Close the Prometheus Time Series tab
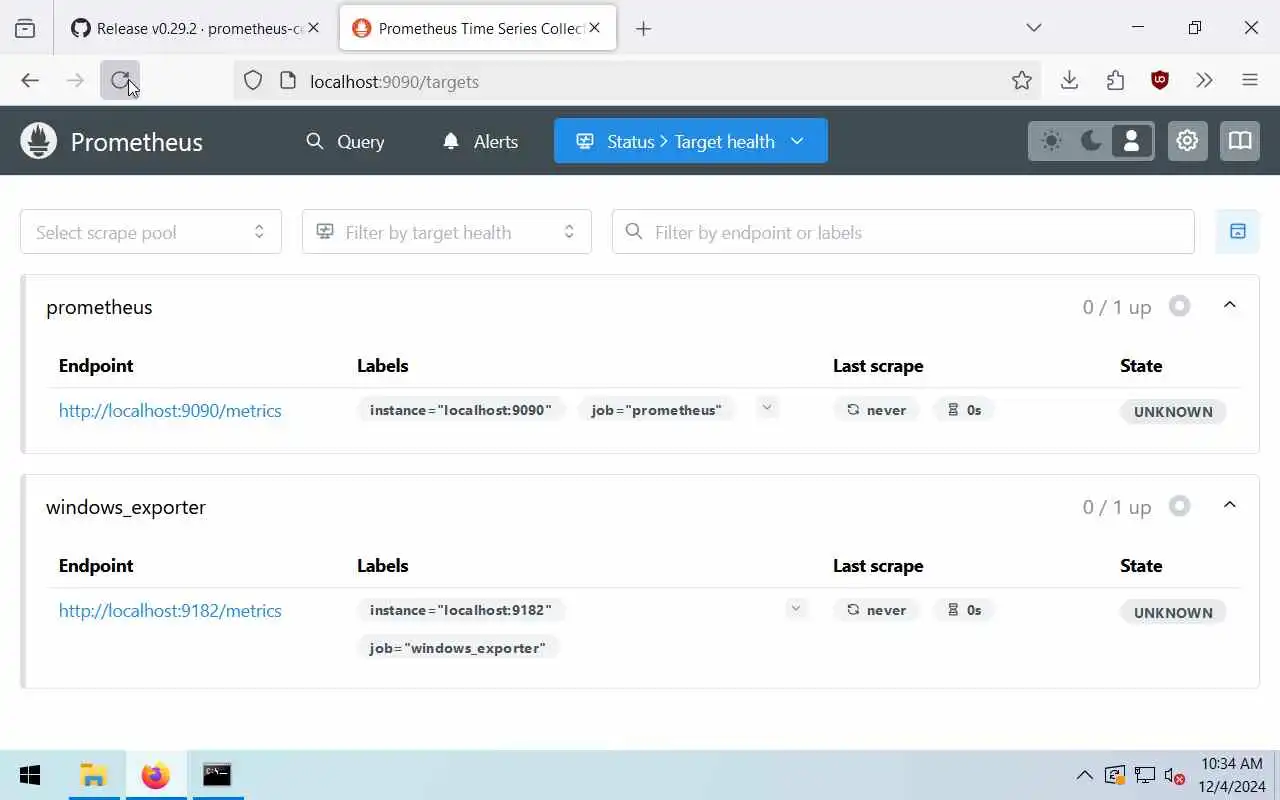Screen dimensions: 1280x800 point(594,28)
